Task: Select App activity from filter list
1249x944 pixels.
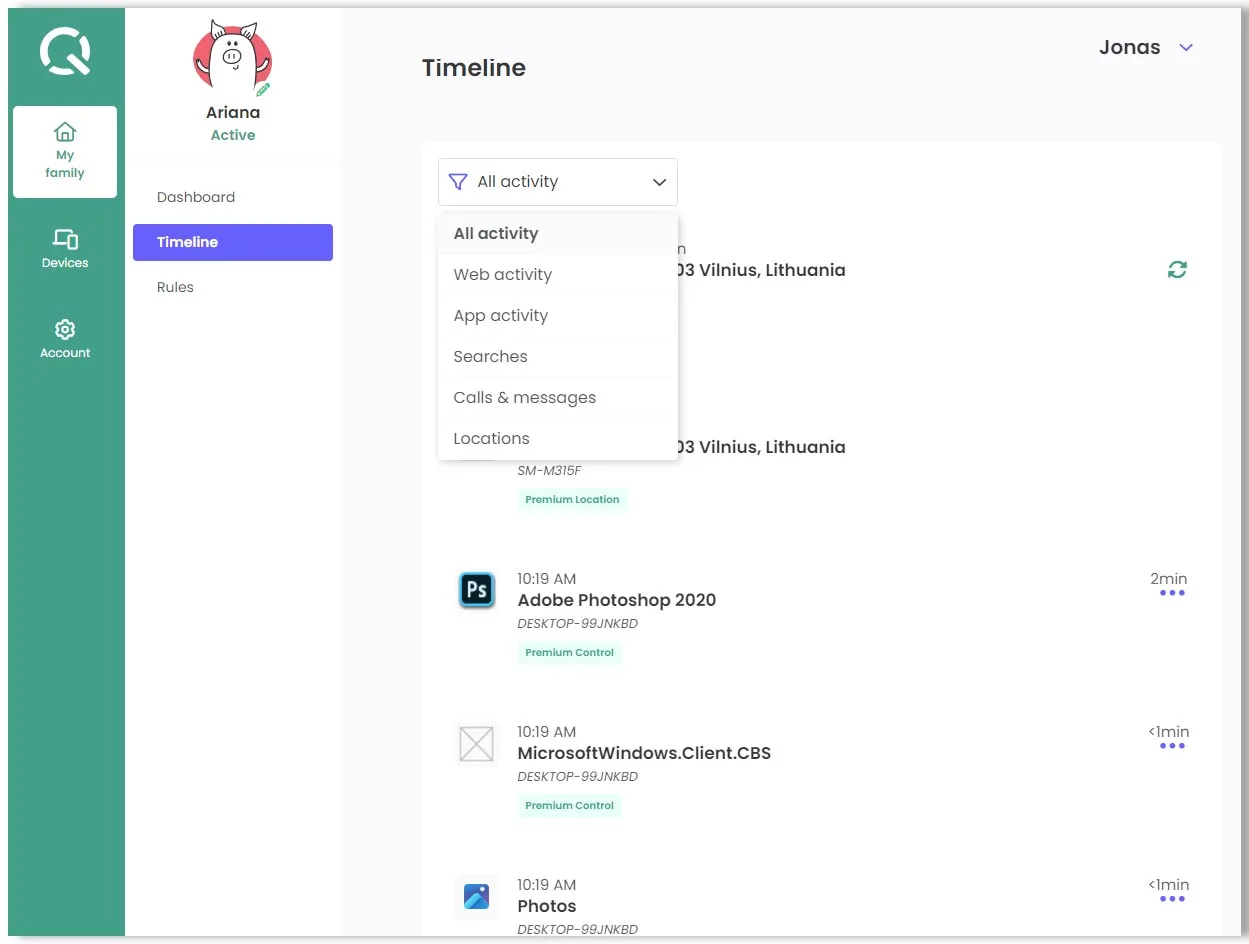Action: pyautogui.click(x=500, y=316)
